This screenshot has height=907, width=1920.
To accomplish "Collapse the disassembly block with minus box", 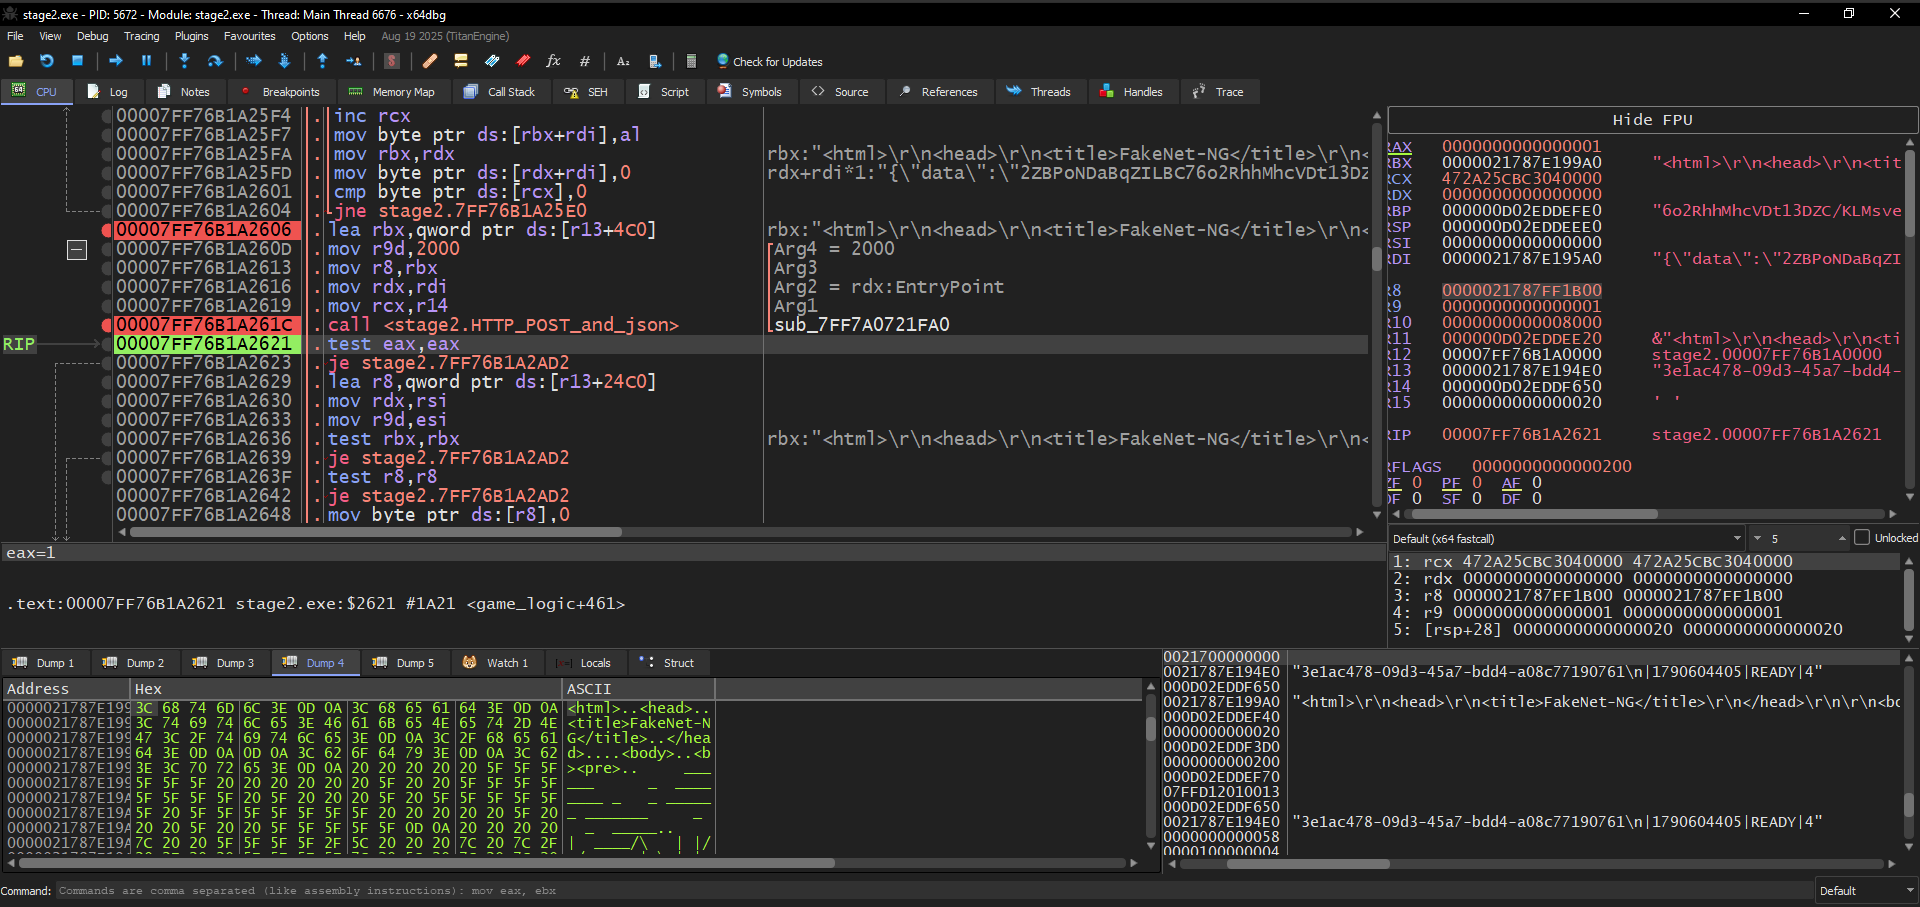I will tap(77, 249).
